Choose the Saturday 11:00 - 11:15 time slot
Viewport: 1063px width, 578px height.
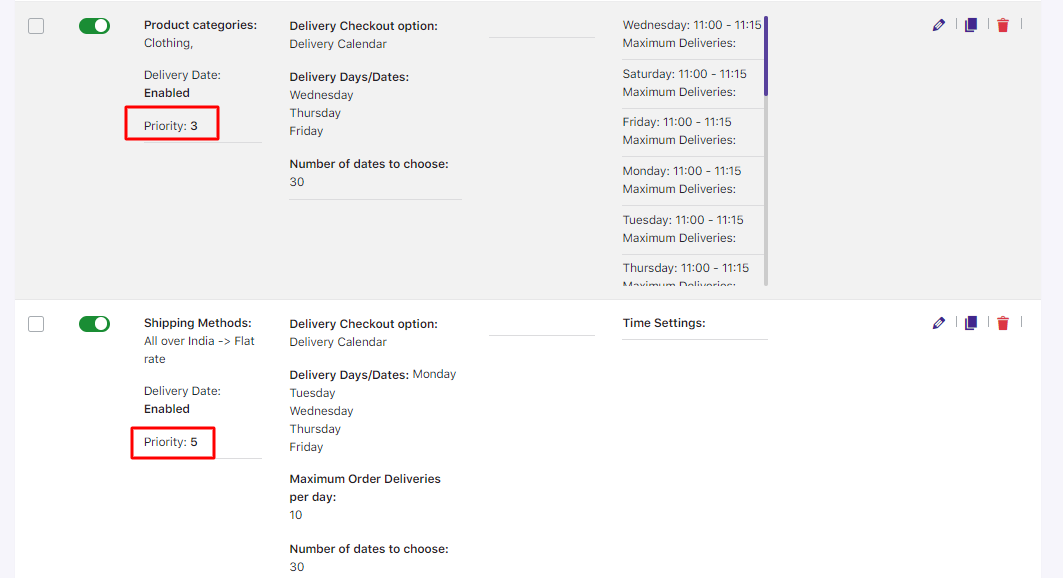[x=684, y=74]
